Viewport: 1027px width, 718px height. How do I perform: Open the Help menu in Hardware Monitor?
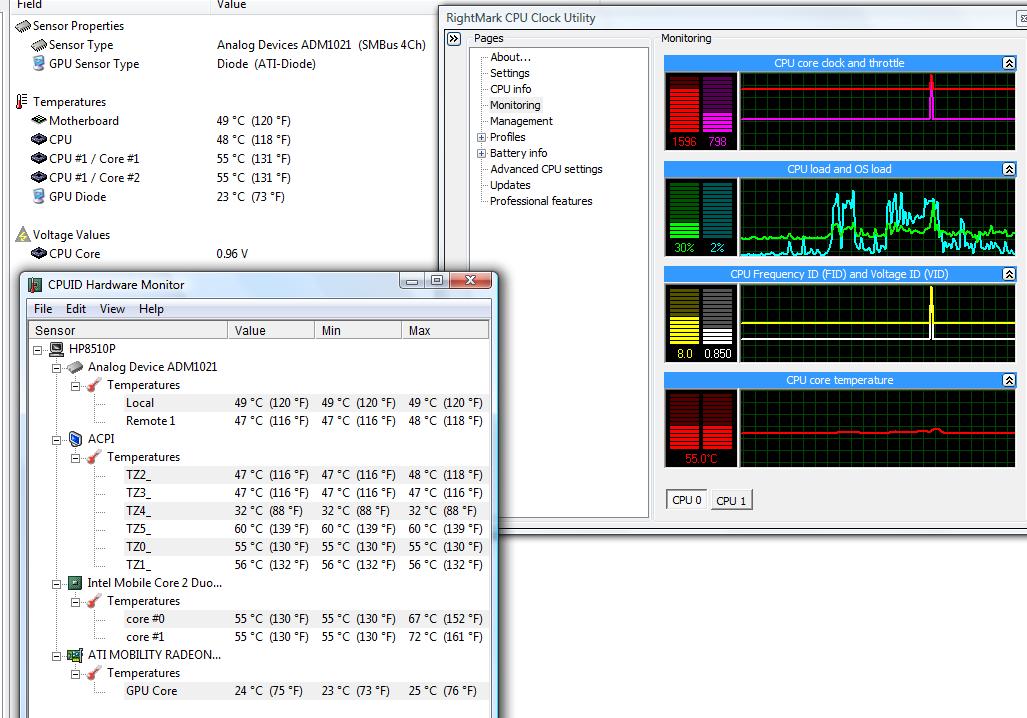151,309
